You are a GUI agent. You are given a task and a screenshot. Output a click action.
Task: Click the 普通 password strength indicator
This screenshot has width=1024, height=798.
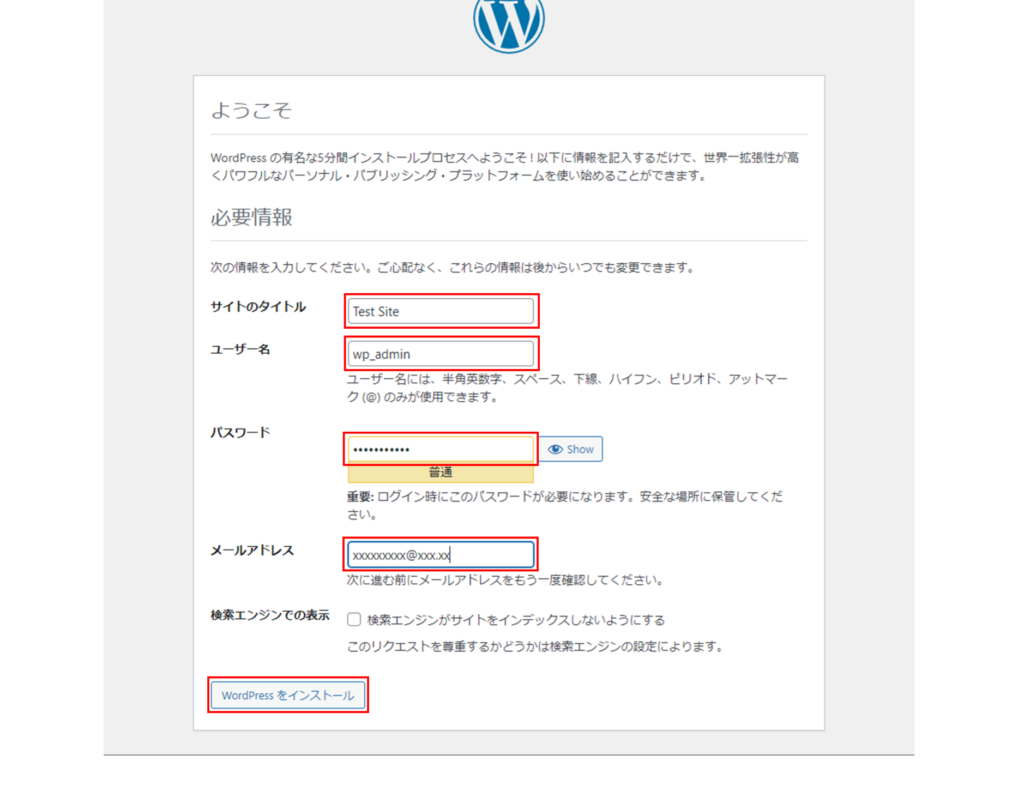[x=440, y=472]
